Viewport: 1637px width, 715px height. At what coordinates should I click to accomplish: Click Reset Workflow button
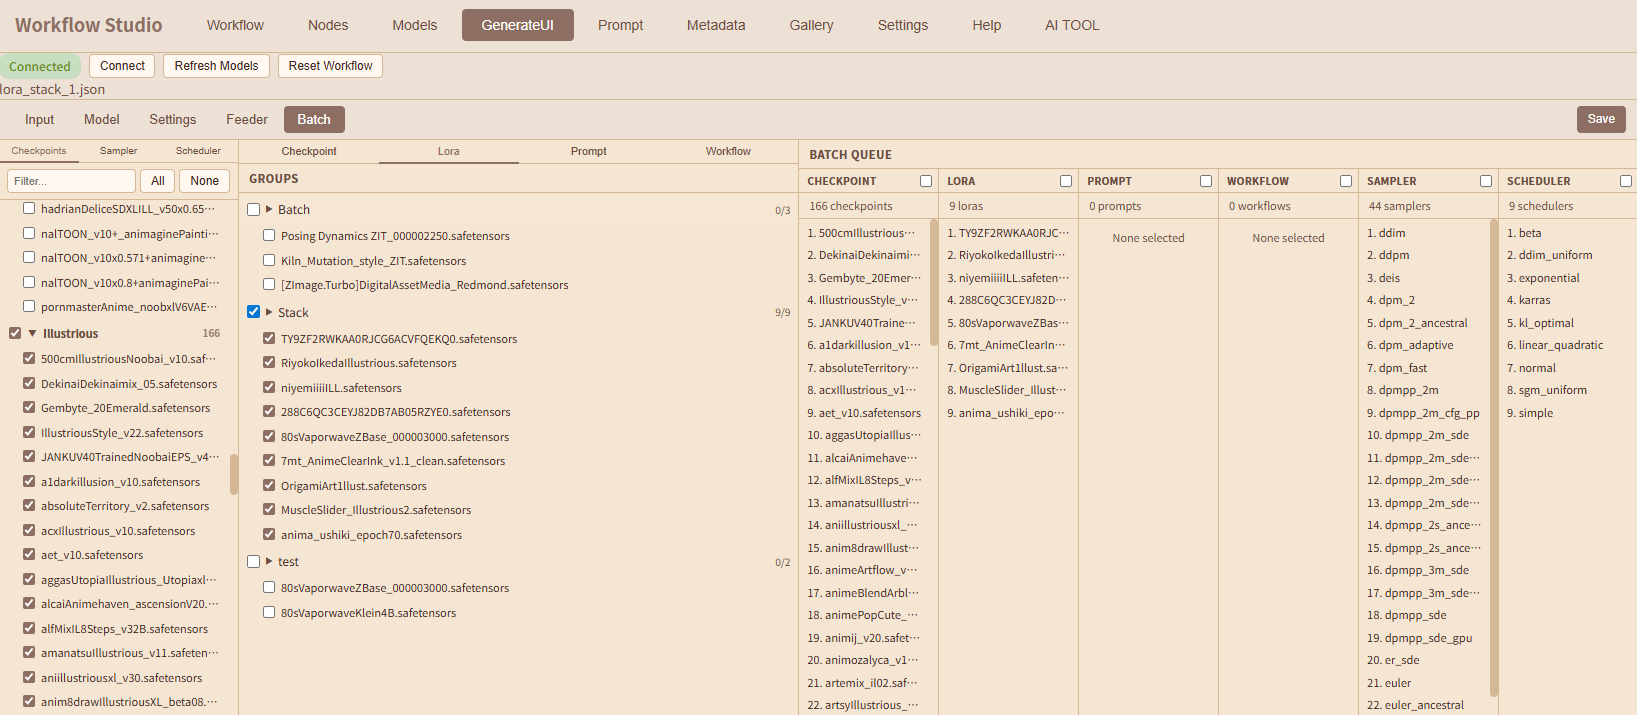[330, 66]
